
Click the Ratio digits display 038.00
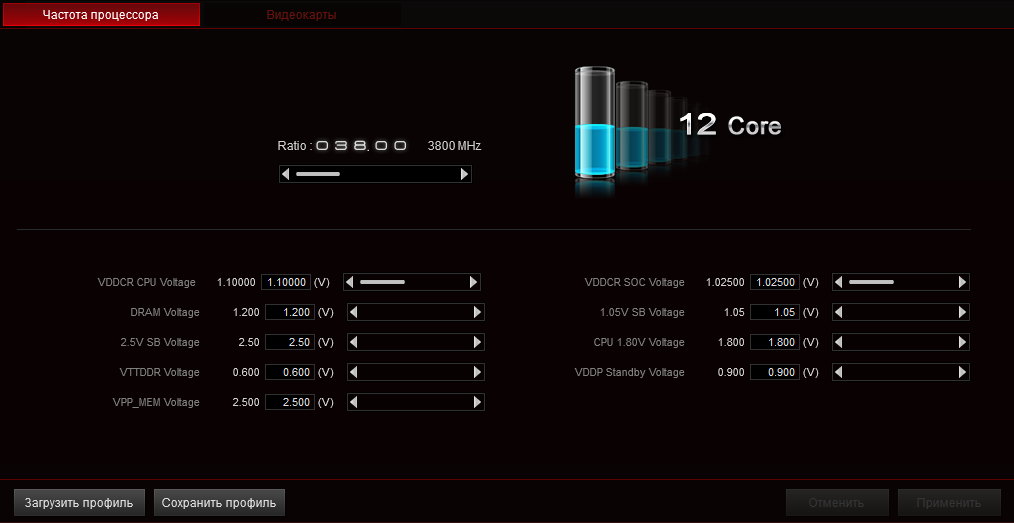pos(361,146)
